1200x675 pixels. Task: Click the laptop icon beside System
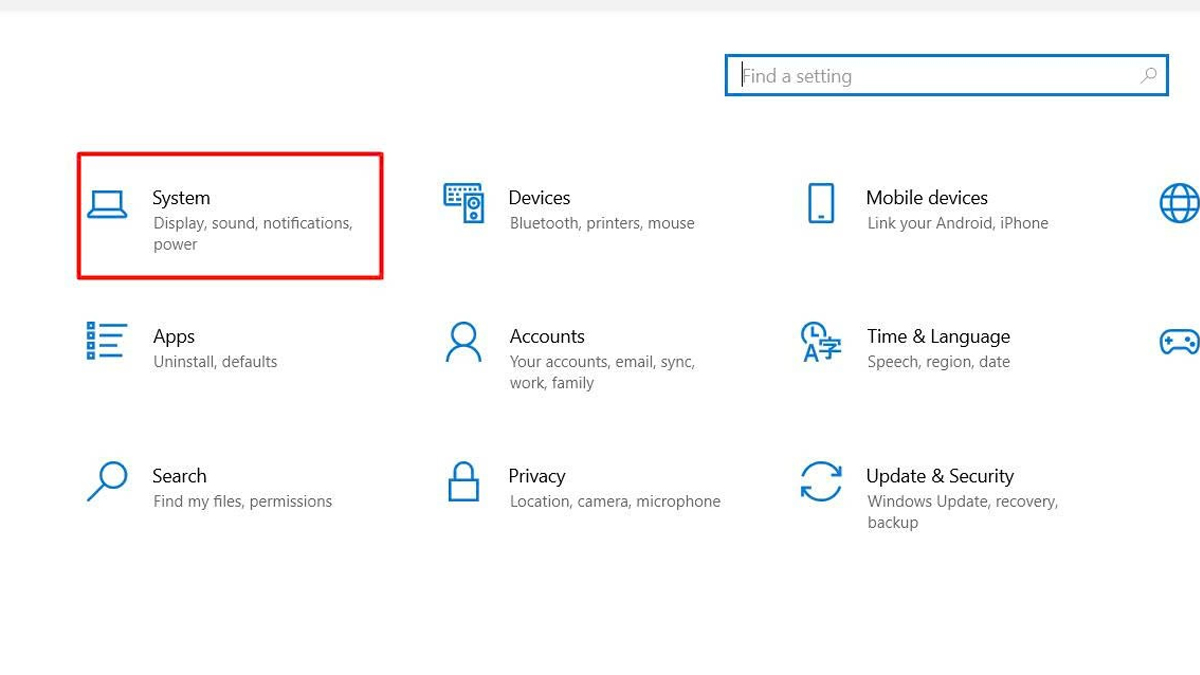[107, 204]
